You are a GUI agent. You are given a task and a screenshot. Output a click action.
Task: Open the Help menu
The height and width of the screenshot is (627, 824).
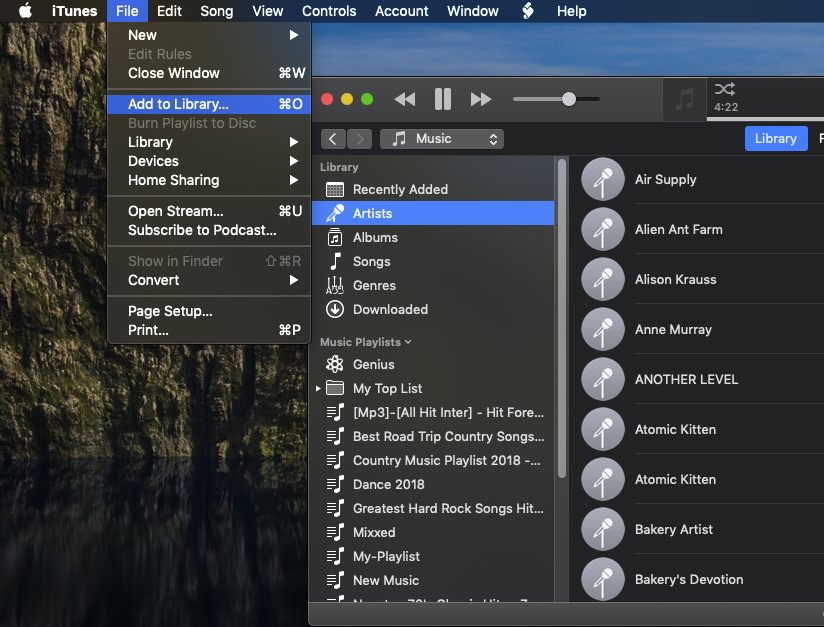click(571, 11)
